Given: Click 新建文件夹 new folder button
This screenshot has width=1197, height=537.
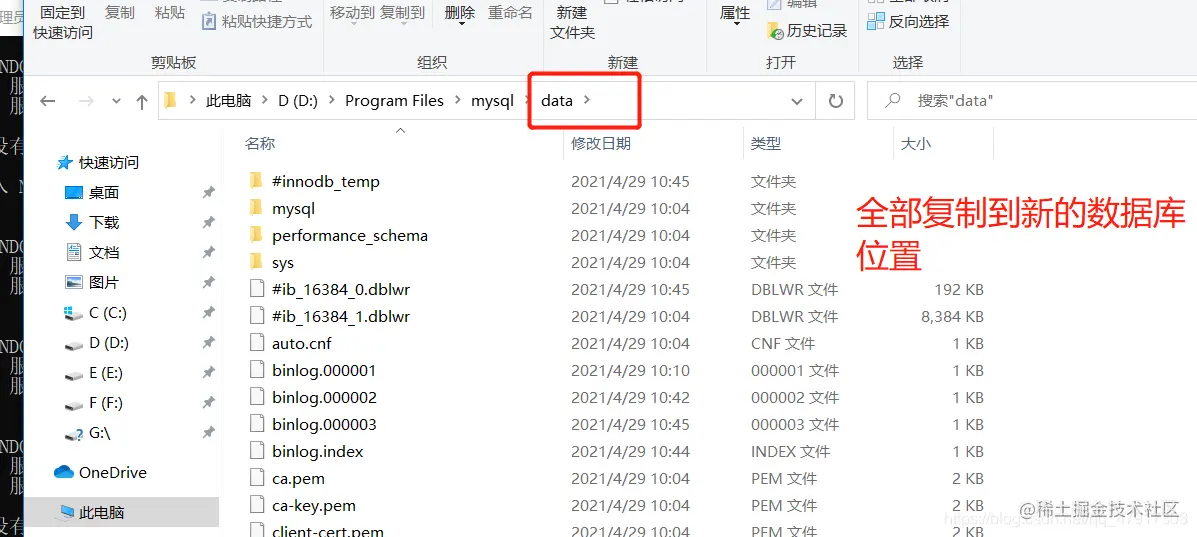Looking at the screenshot, I should point(572,23).
